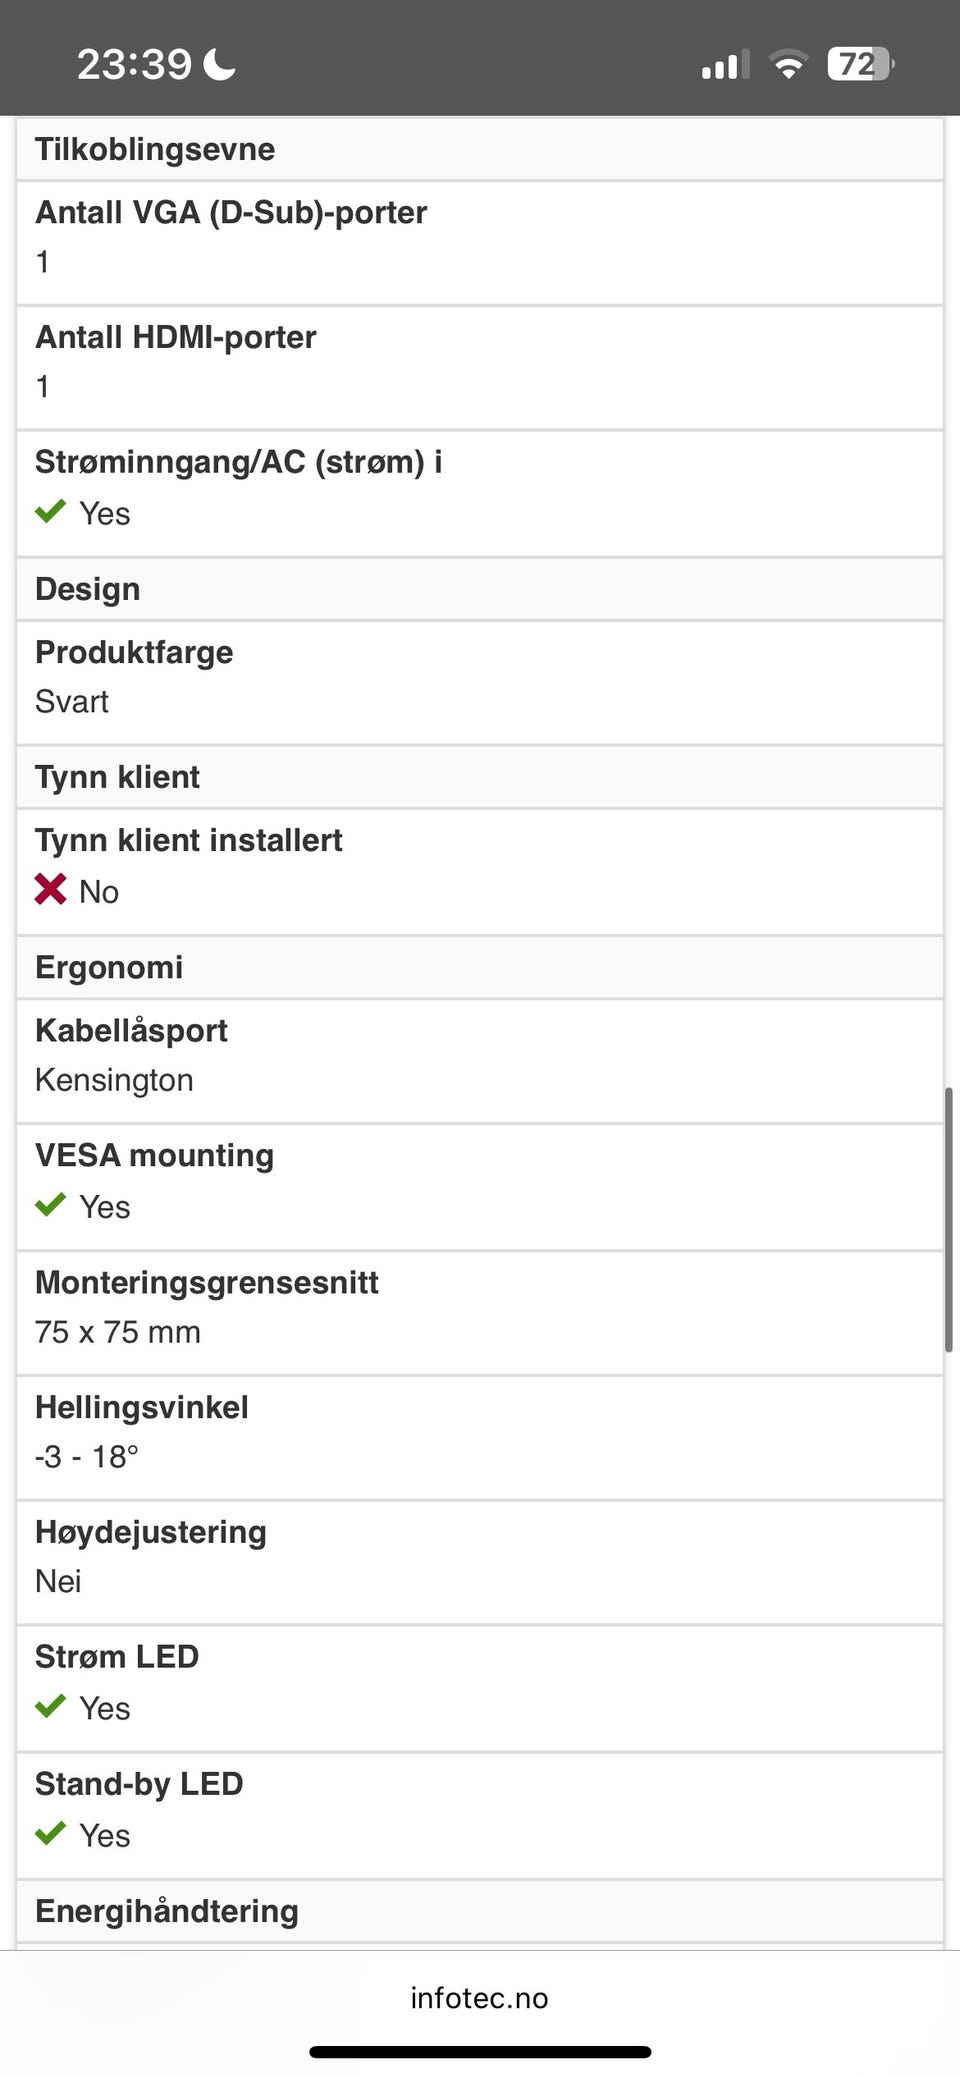Tap the Ergonomi section header
The width and height of the screenshot is (960, 2078).
point(109,967)
